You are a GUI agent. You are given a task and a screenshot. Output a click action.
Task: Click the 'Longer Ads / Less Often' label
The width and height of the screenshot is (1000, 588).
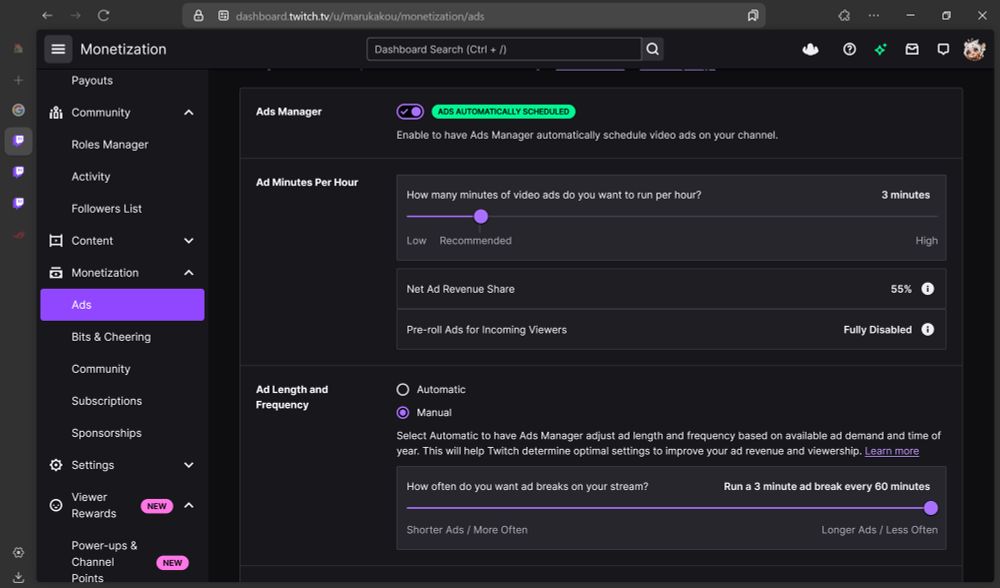coord(879,530)
